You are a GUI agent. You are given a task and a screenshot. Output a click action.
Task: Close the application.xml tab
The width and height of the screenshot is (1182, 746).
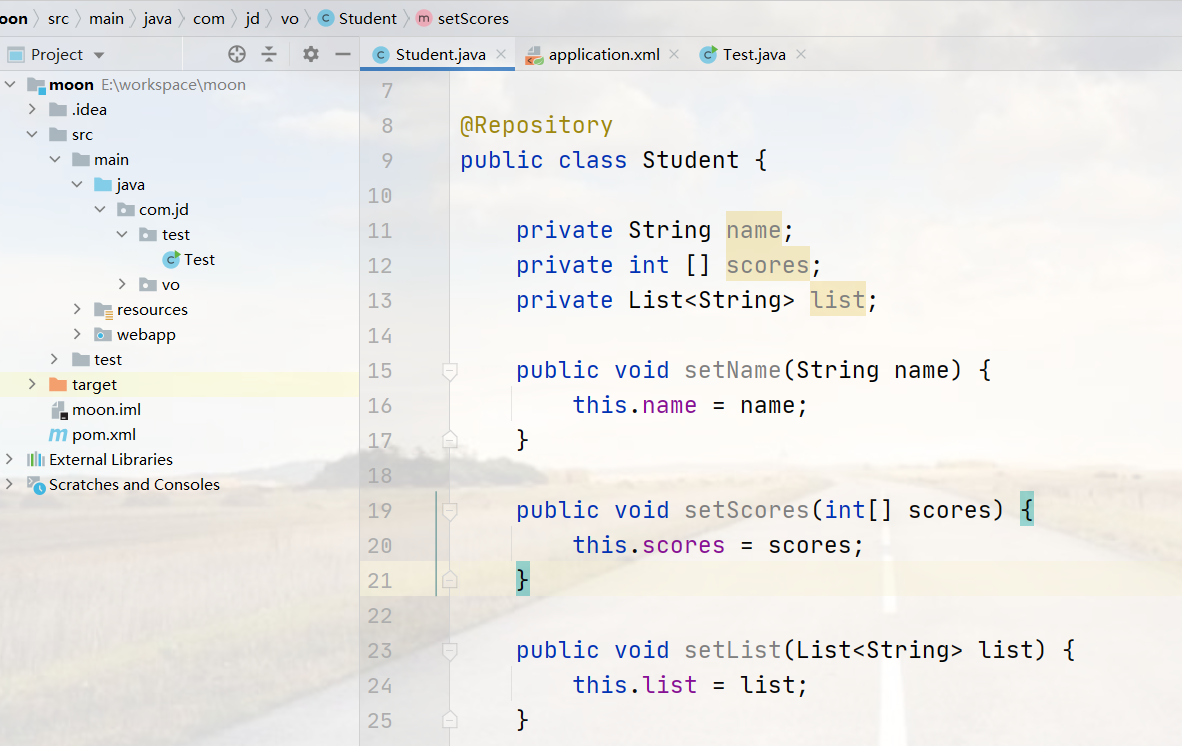click(674, 54)
